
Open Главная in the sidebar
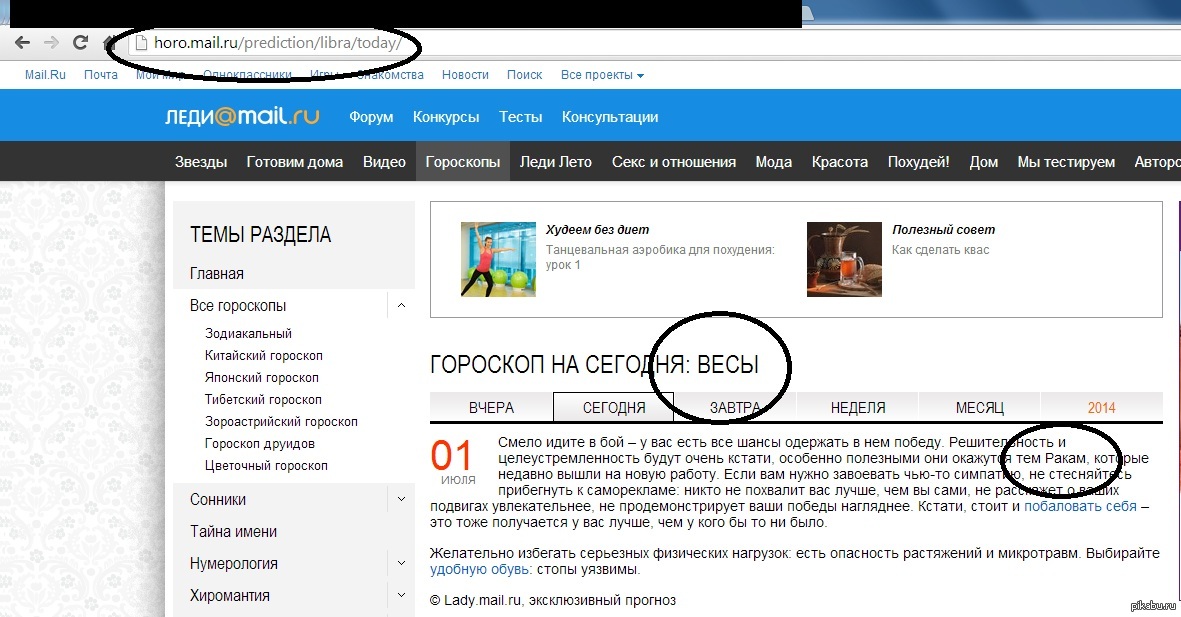coord(217,273)
